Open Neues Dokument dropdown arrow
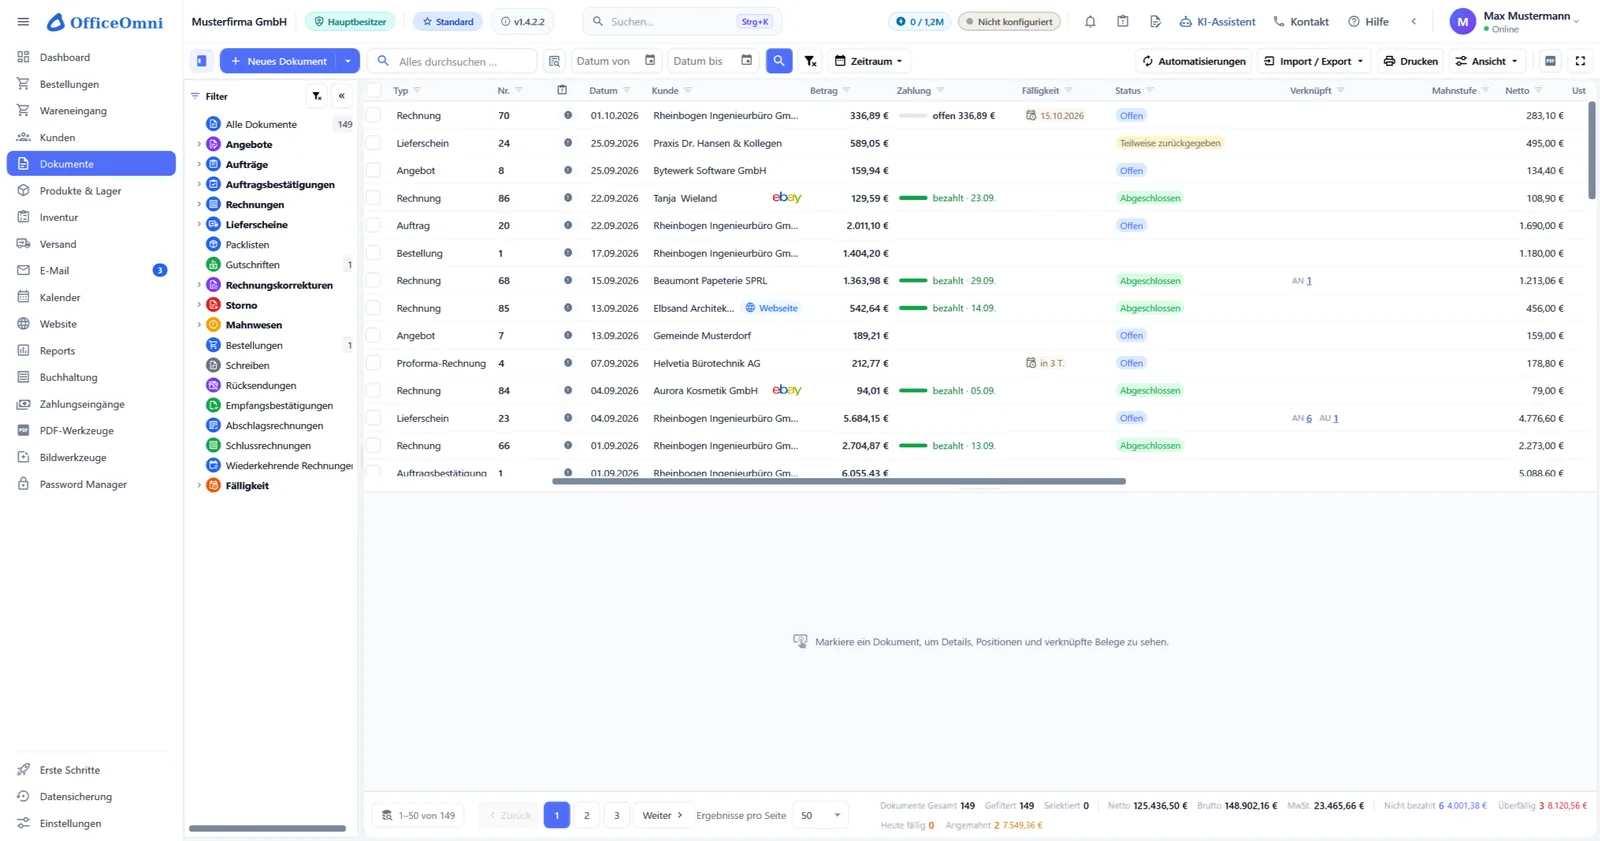1600x841 pixels. [348, 61]
